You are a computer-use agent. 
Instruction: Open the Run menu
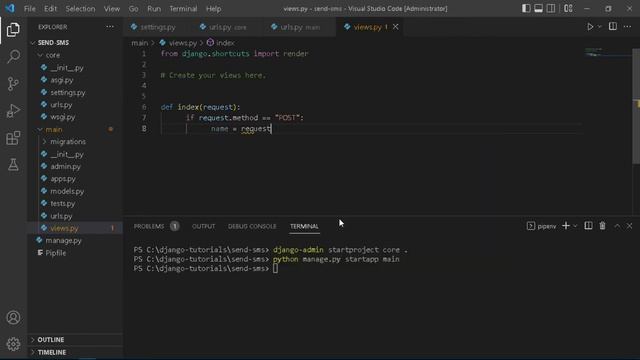(x=154, y=9)
